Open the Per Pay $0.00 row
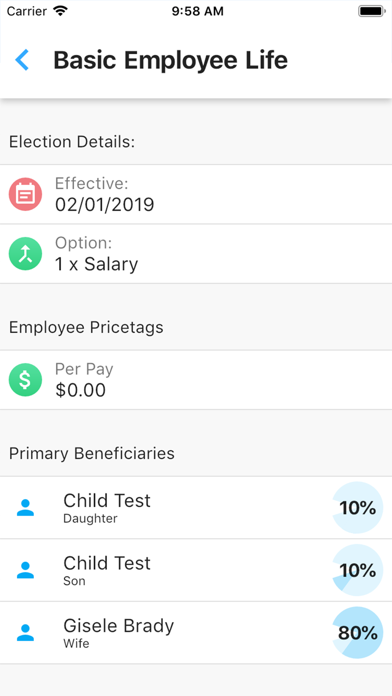 coord(196,380)
